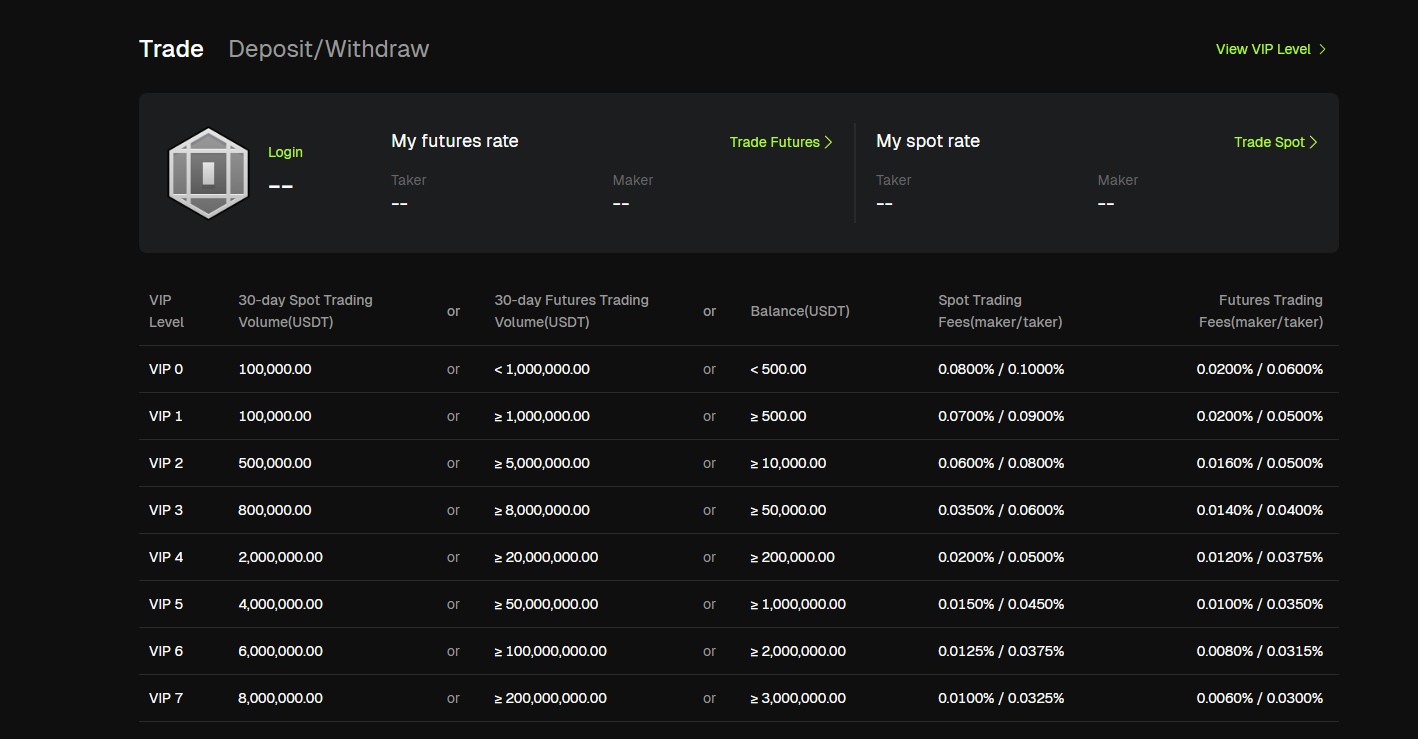Click the arrow icon next to Trade Spot

click(x=1314, y=142)
